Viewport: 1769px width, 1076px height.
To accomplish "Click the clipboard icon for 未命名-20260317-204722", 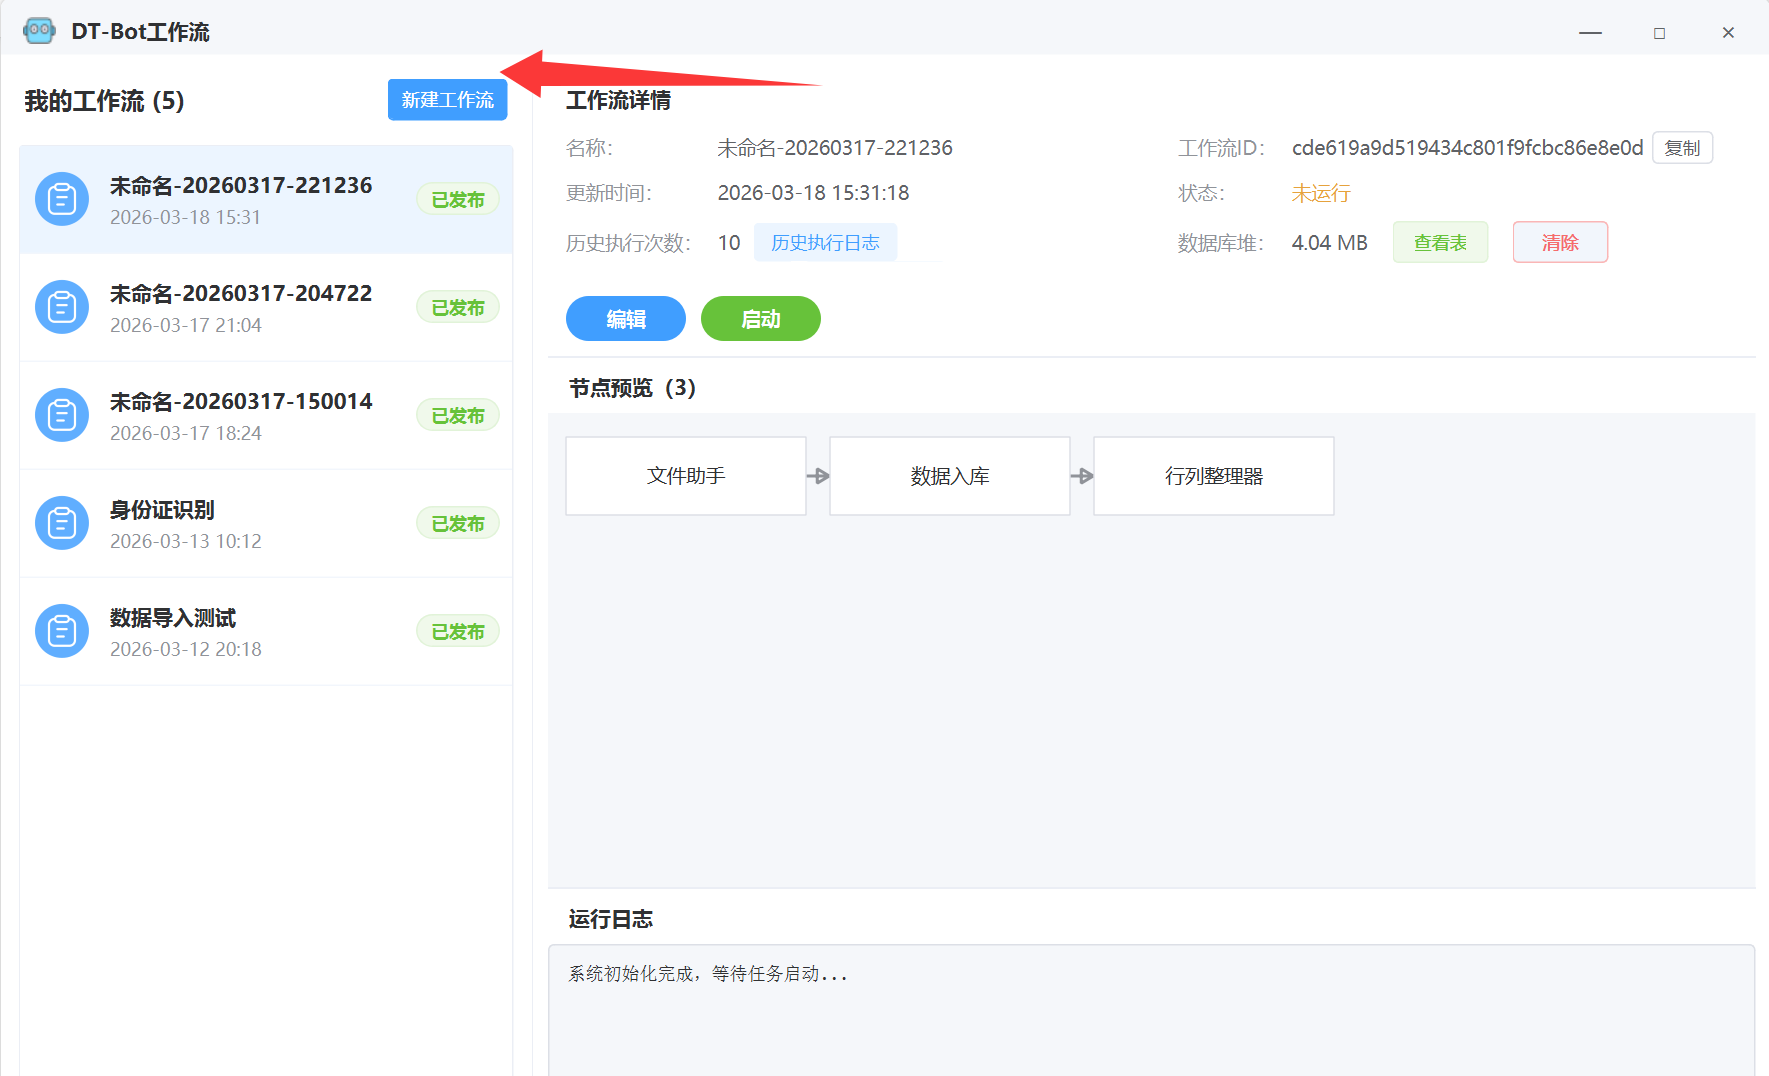I will (62, 307).
